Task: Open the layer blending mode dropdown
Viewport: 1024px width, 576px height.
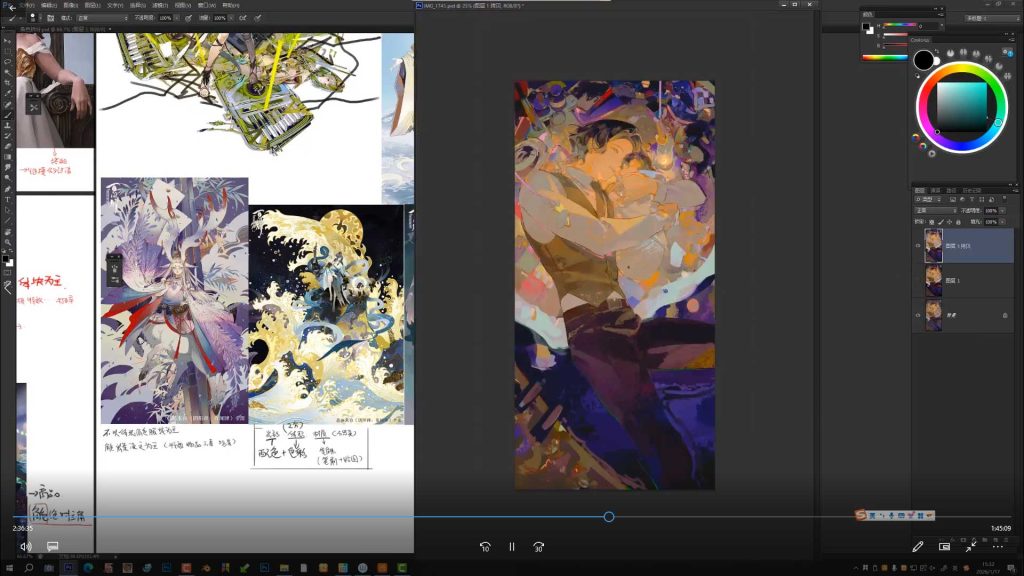Action: 935,210
